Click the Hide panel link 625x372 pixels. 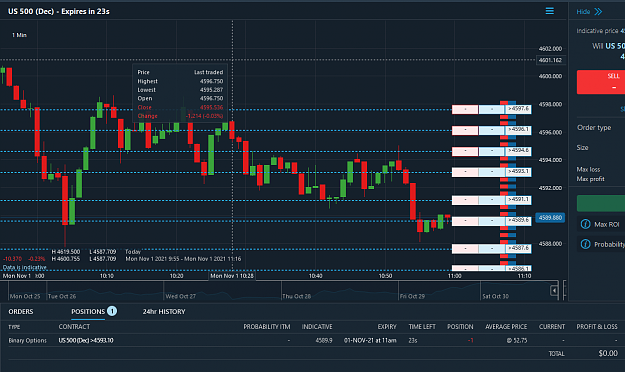click(x=583, y=12)
